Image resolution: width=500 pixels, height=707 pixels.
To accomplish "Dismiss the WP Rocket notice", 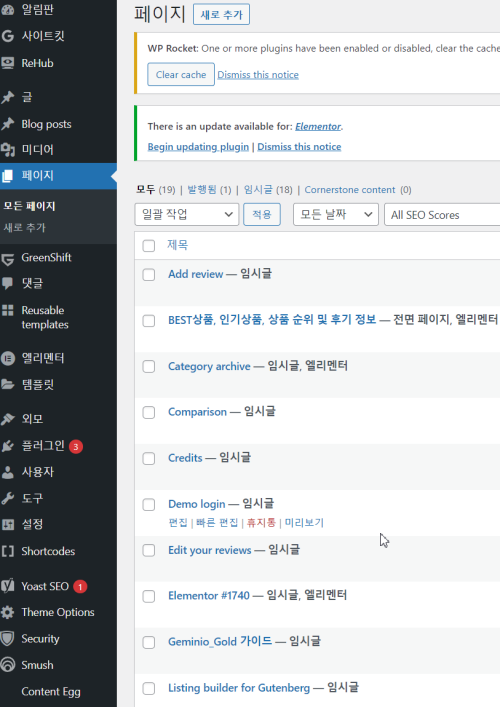I will pyautogui.click(x=258, y=75).
